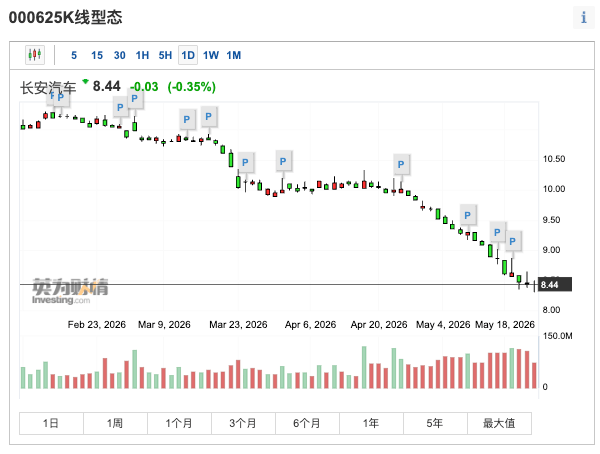Open the candlestick chart type icon
Image resolution: width=600 pixels, height=454 pixels.
[35, 55]
